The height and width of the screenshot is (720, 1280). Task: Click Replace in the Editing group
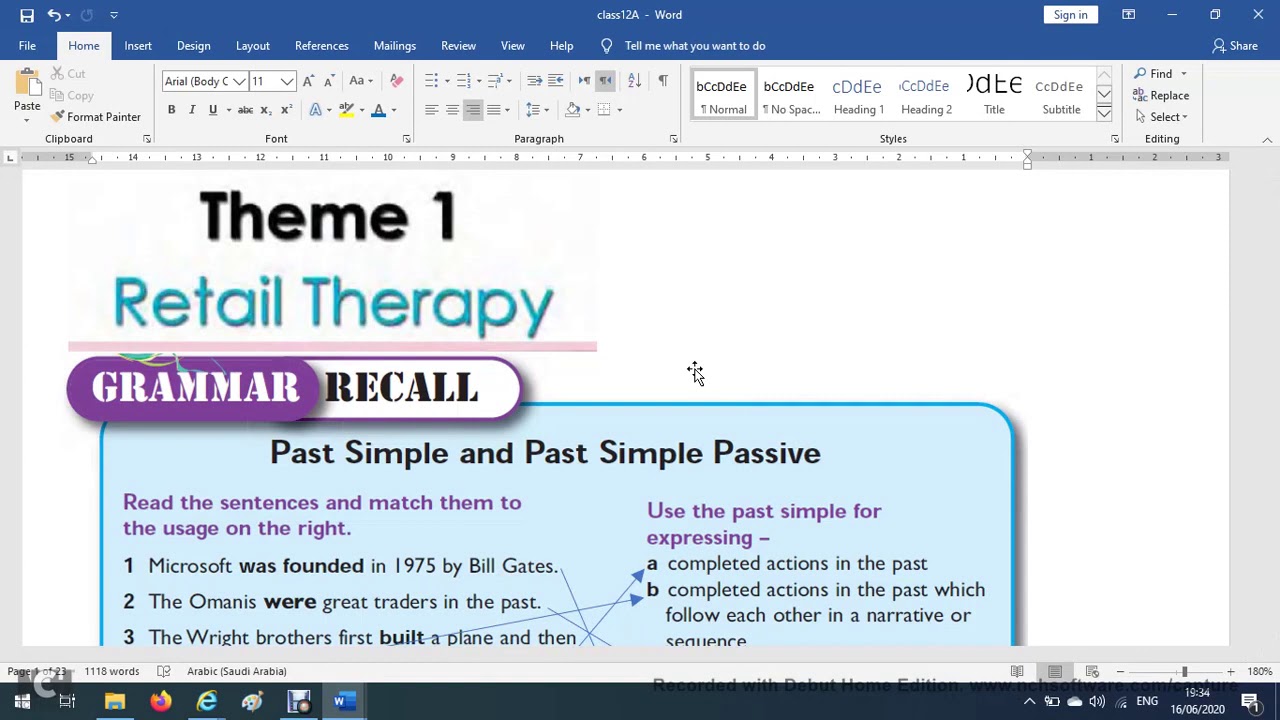(x=1161, y=96)
